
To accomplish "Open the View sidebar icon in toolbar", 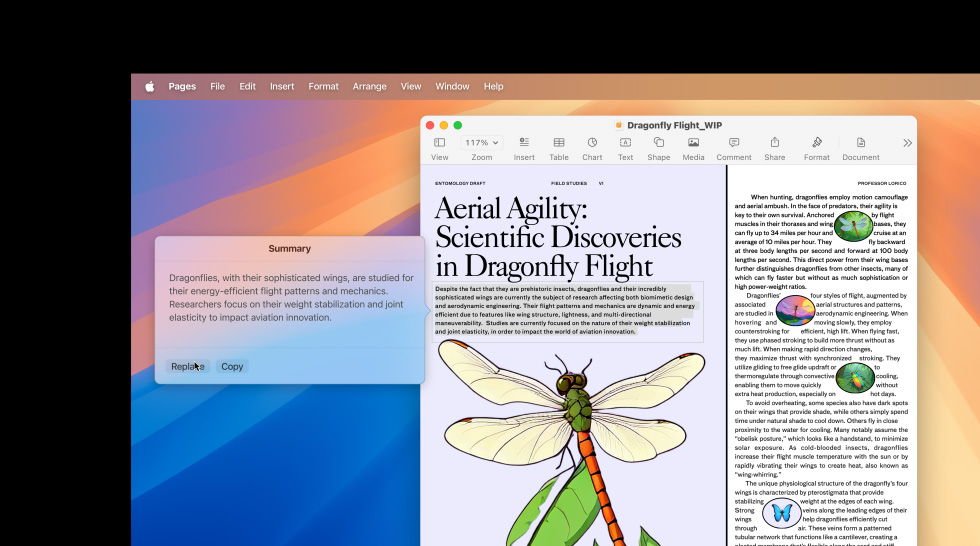I will pyautogui.click(x=439, y=143).
